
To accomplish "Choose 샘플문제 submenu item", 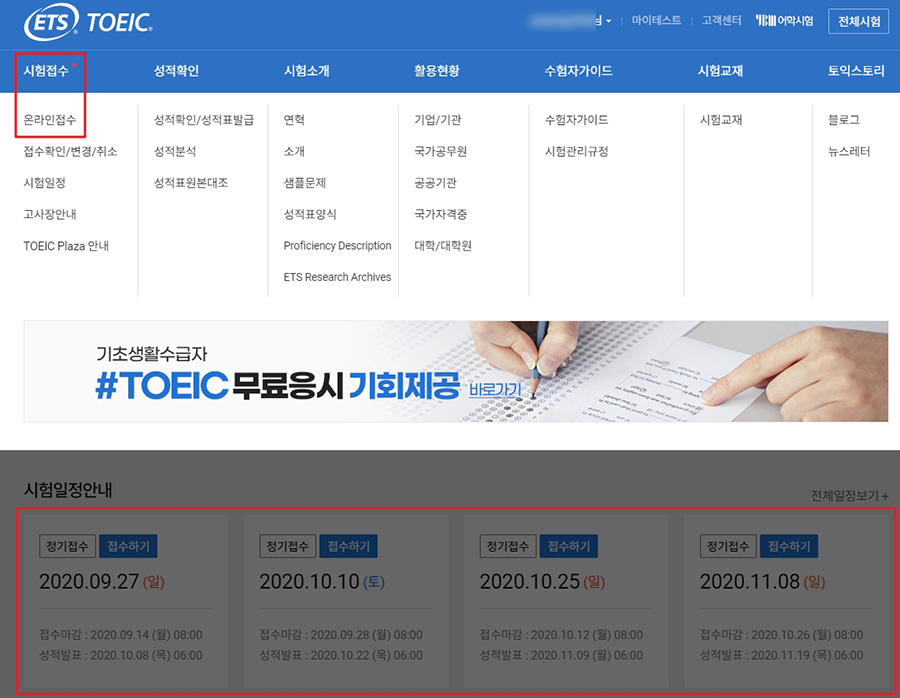I will click(x=305, y=183).
